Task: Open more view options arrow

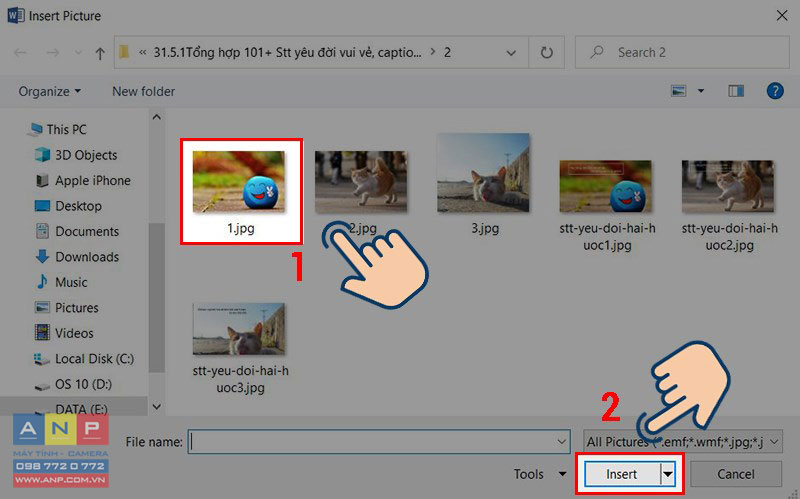Action: pos(701,91)
